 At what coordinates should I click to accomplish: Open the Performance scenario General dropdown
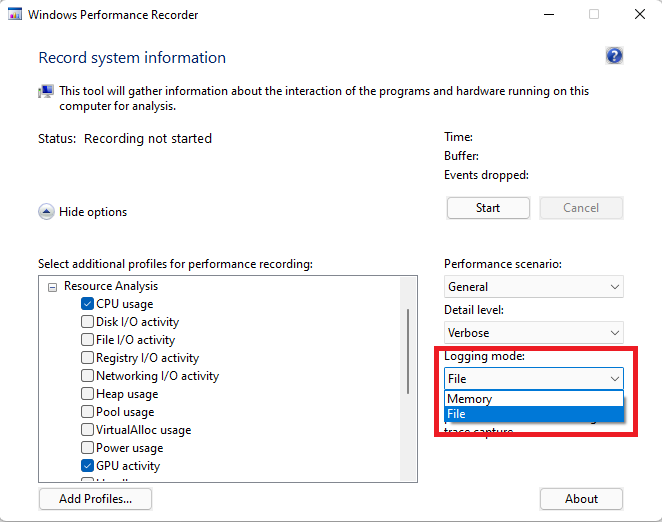(x=534, y=287)
